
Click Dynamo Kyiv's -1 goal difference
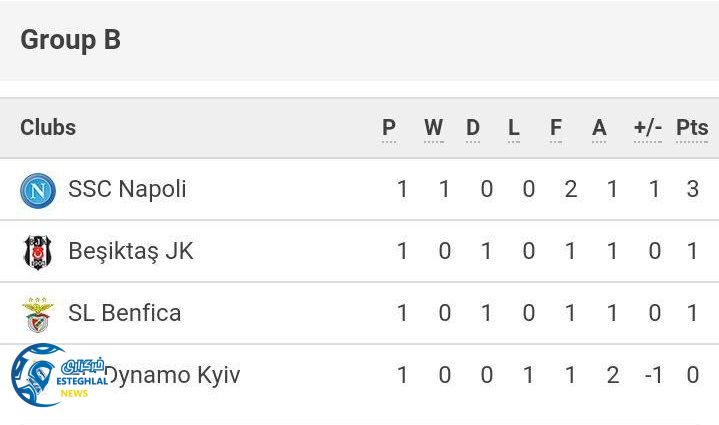click(654, 375)
